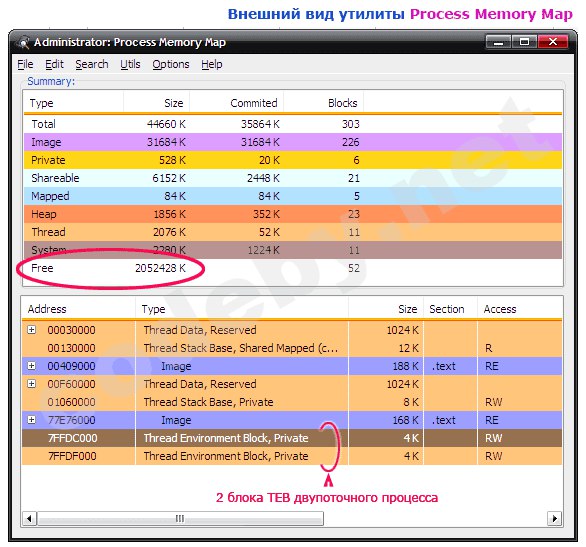Viewport: 586px width, 547px height.
Task: Open the Utils menu
Action: click(x=130, y=64)
